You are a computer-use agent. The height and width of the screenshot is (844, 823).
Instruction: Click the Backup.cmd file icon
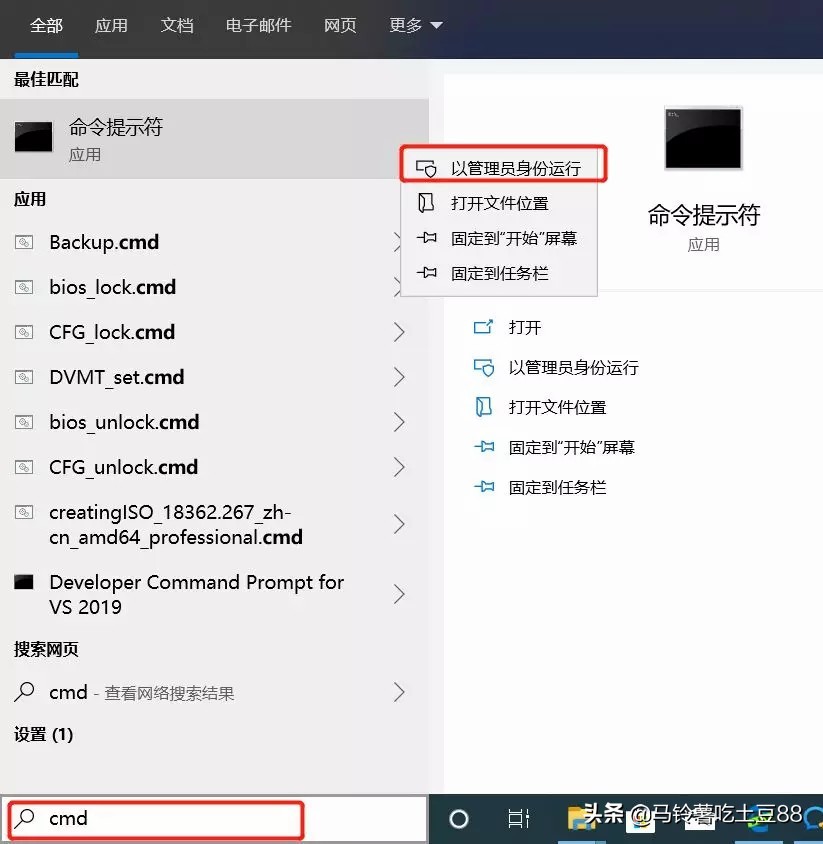pos(25,242)
